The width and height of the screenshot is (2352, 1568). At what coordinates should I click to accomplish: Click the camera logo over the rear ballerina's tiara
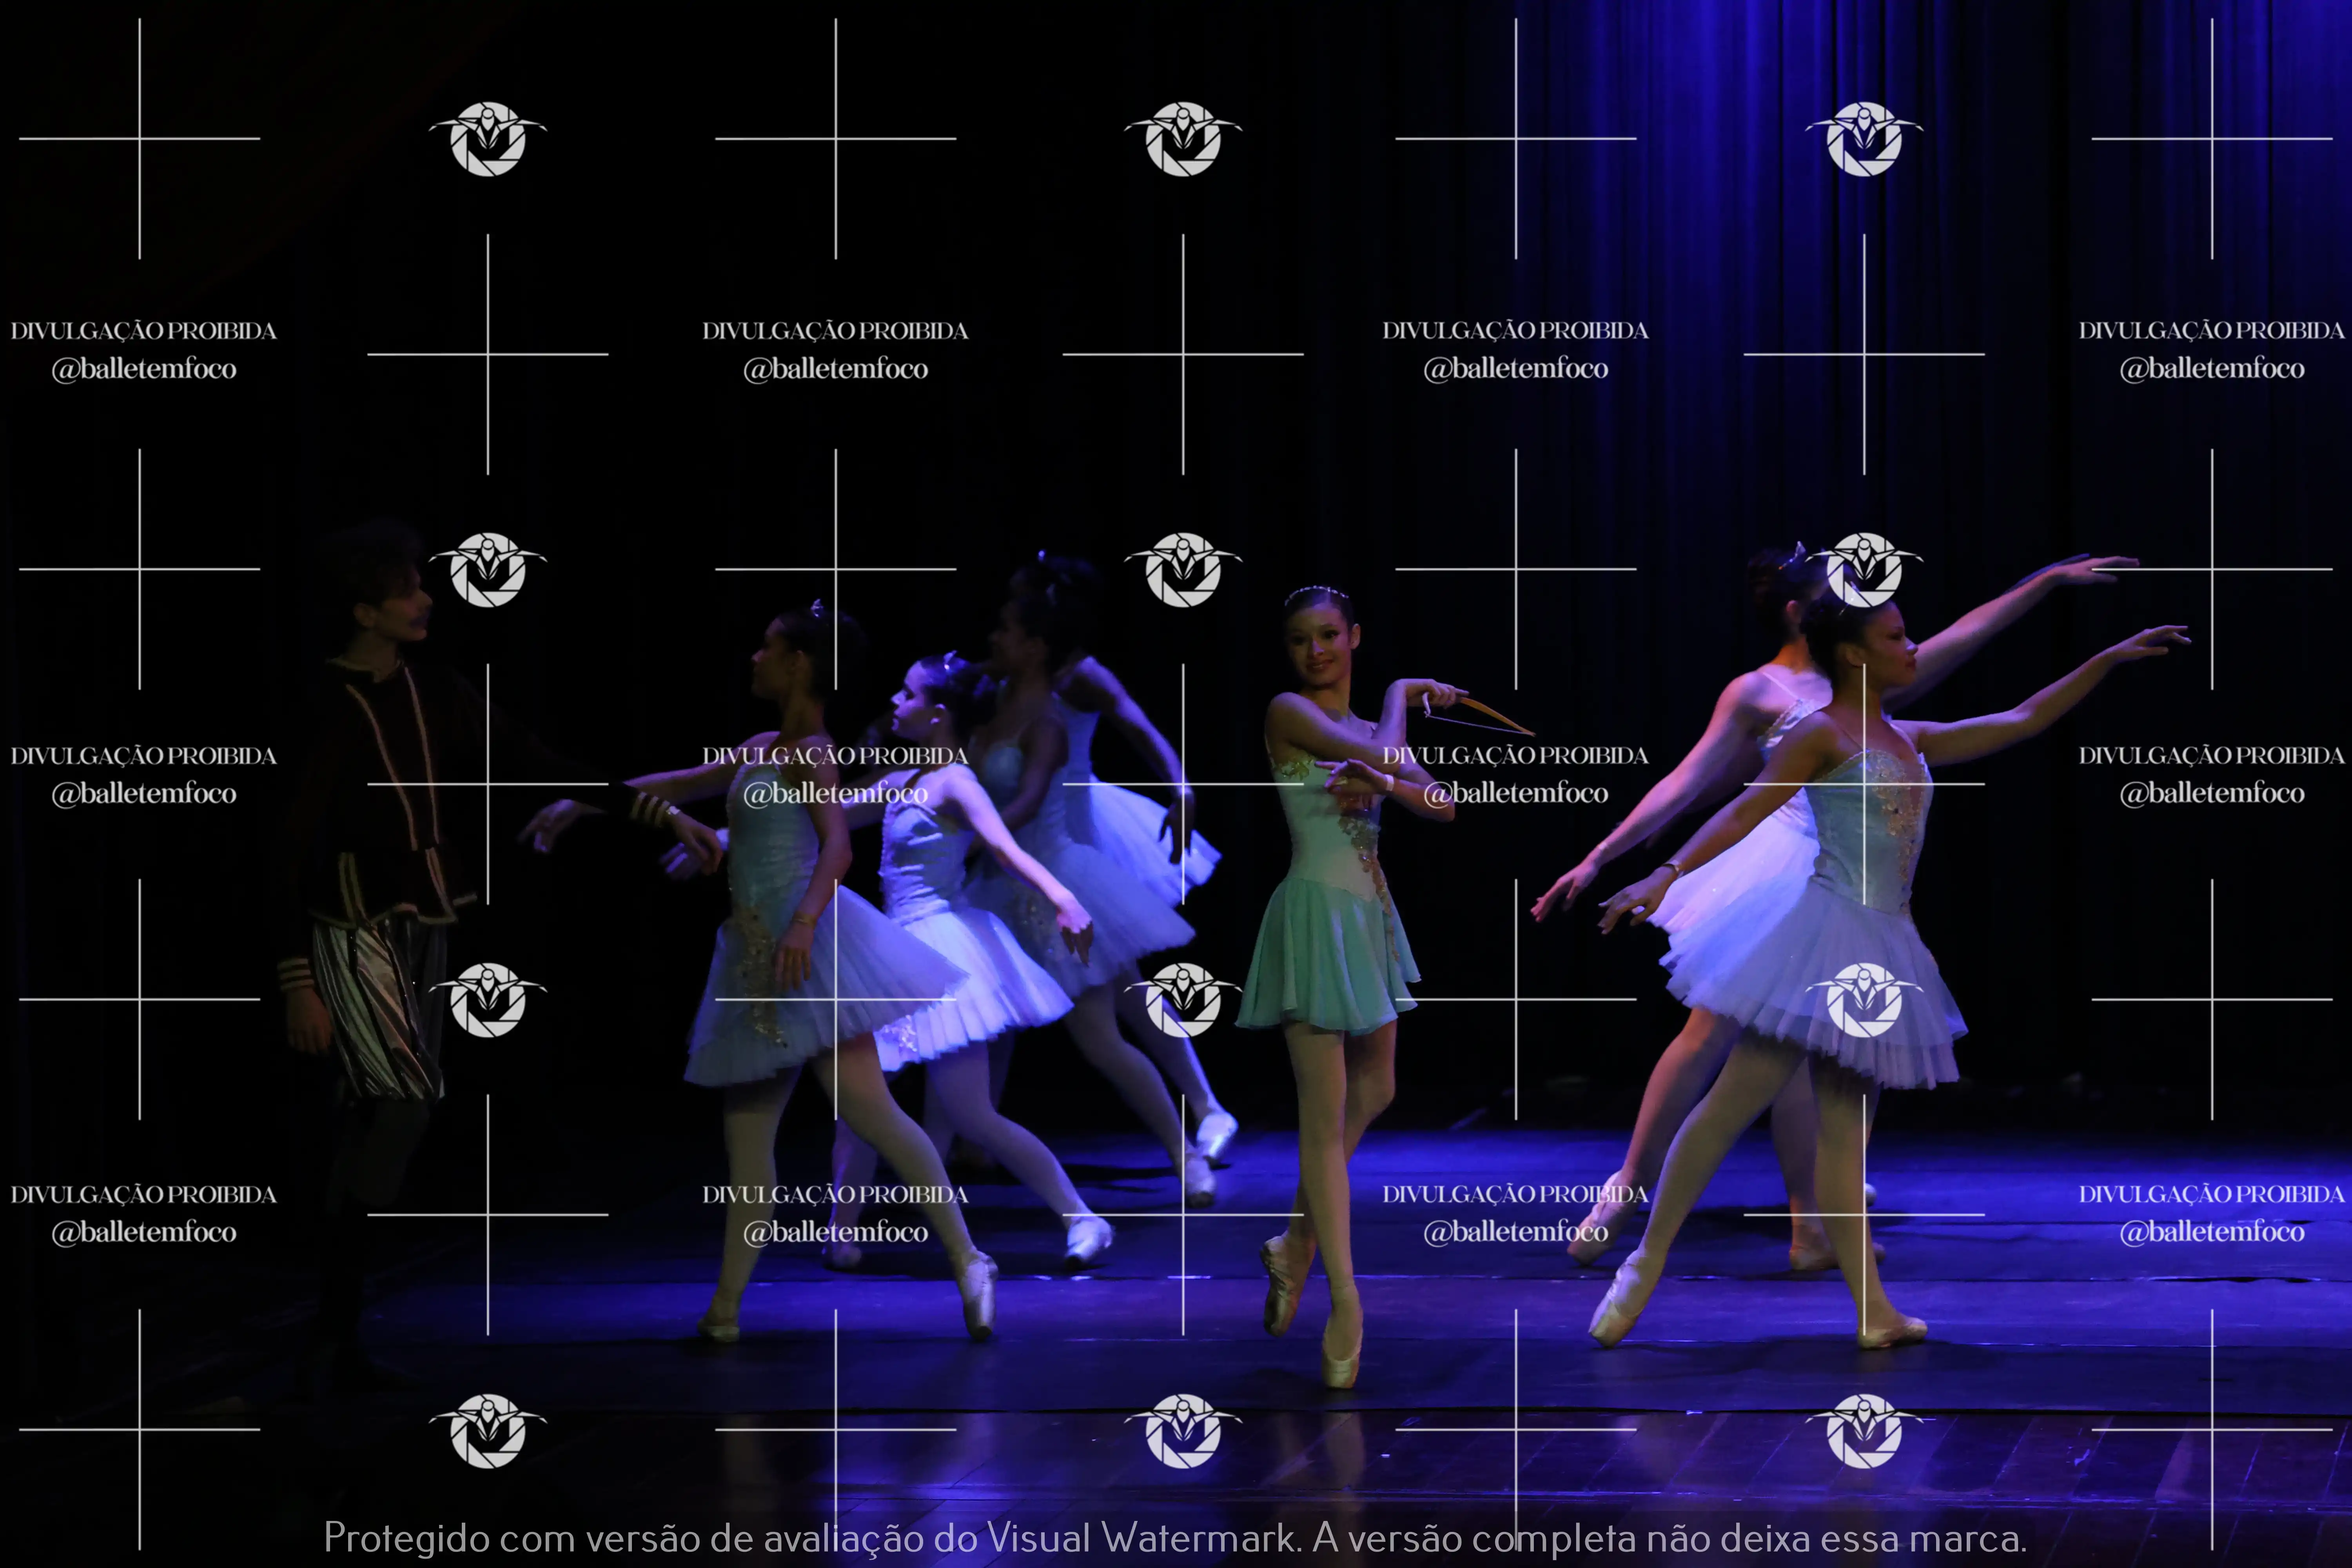1864,569
